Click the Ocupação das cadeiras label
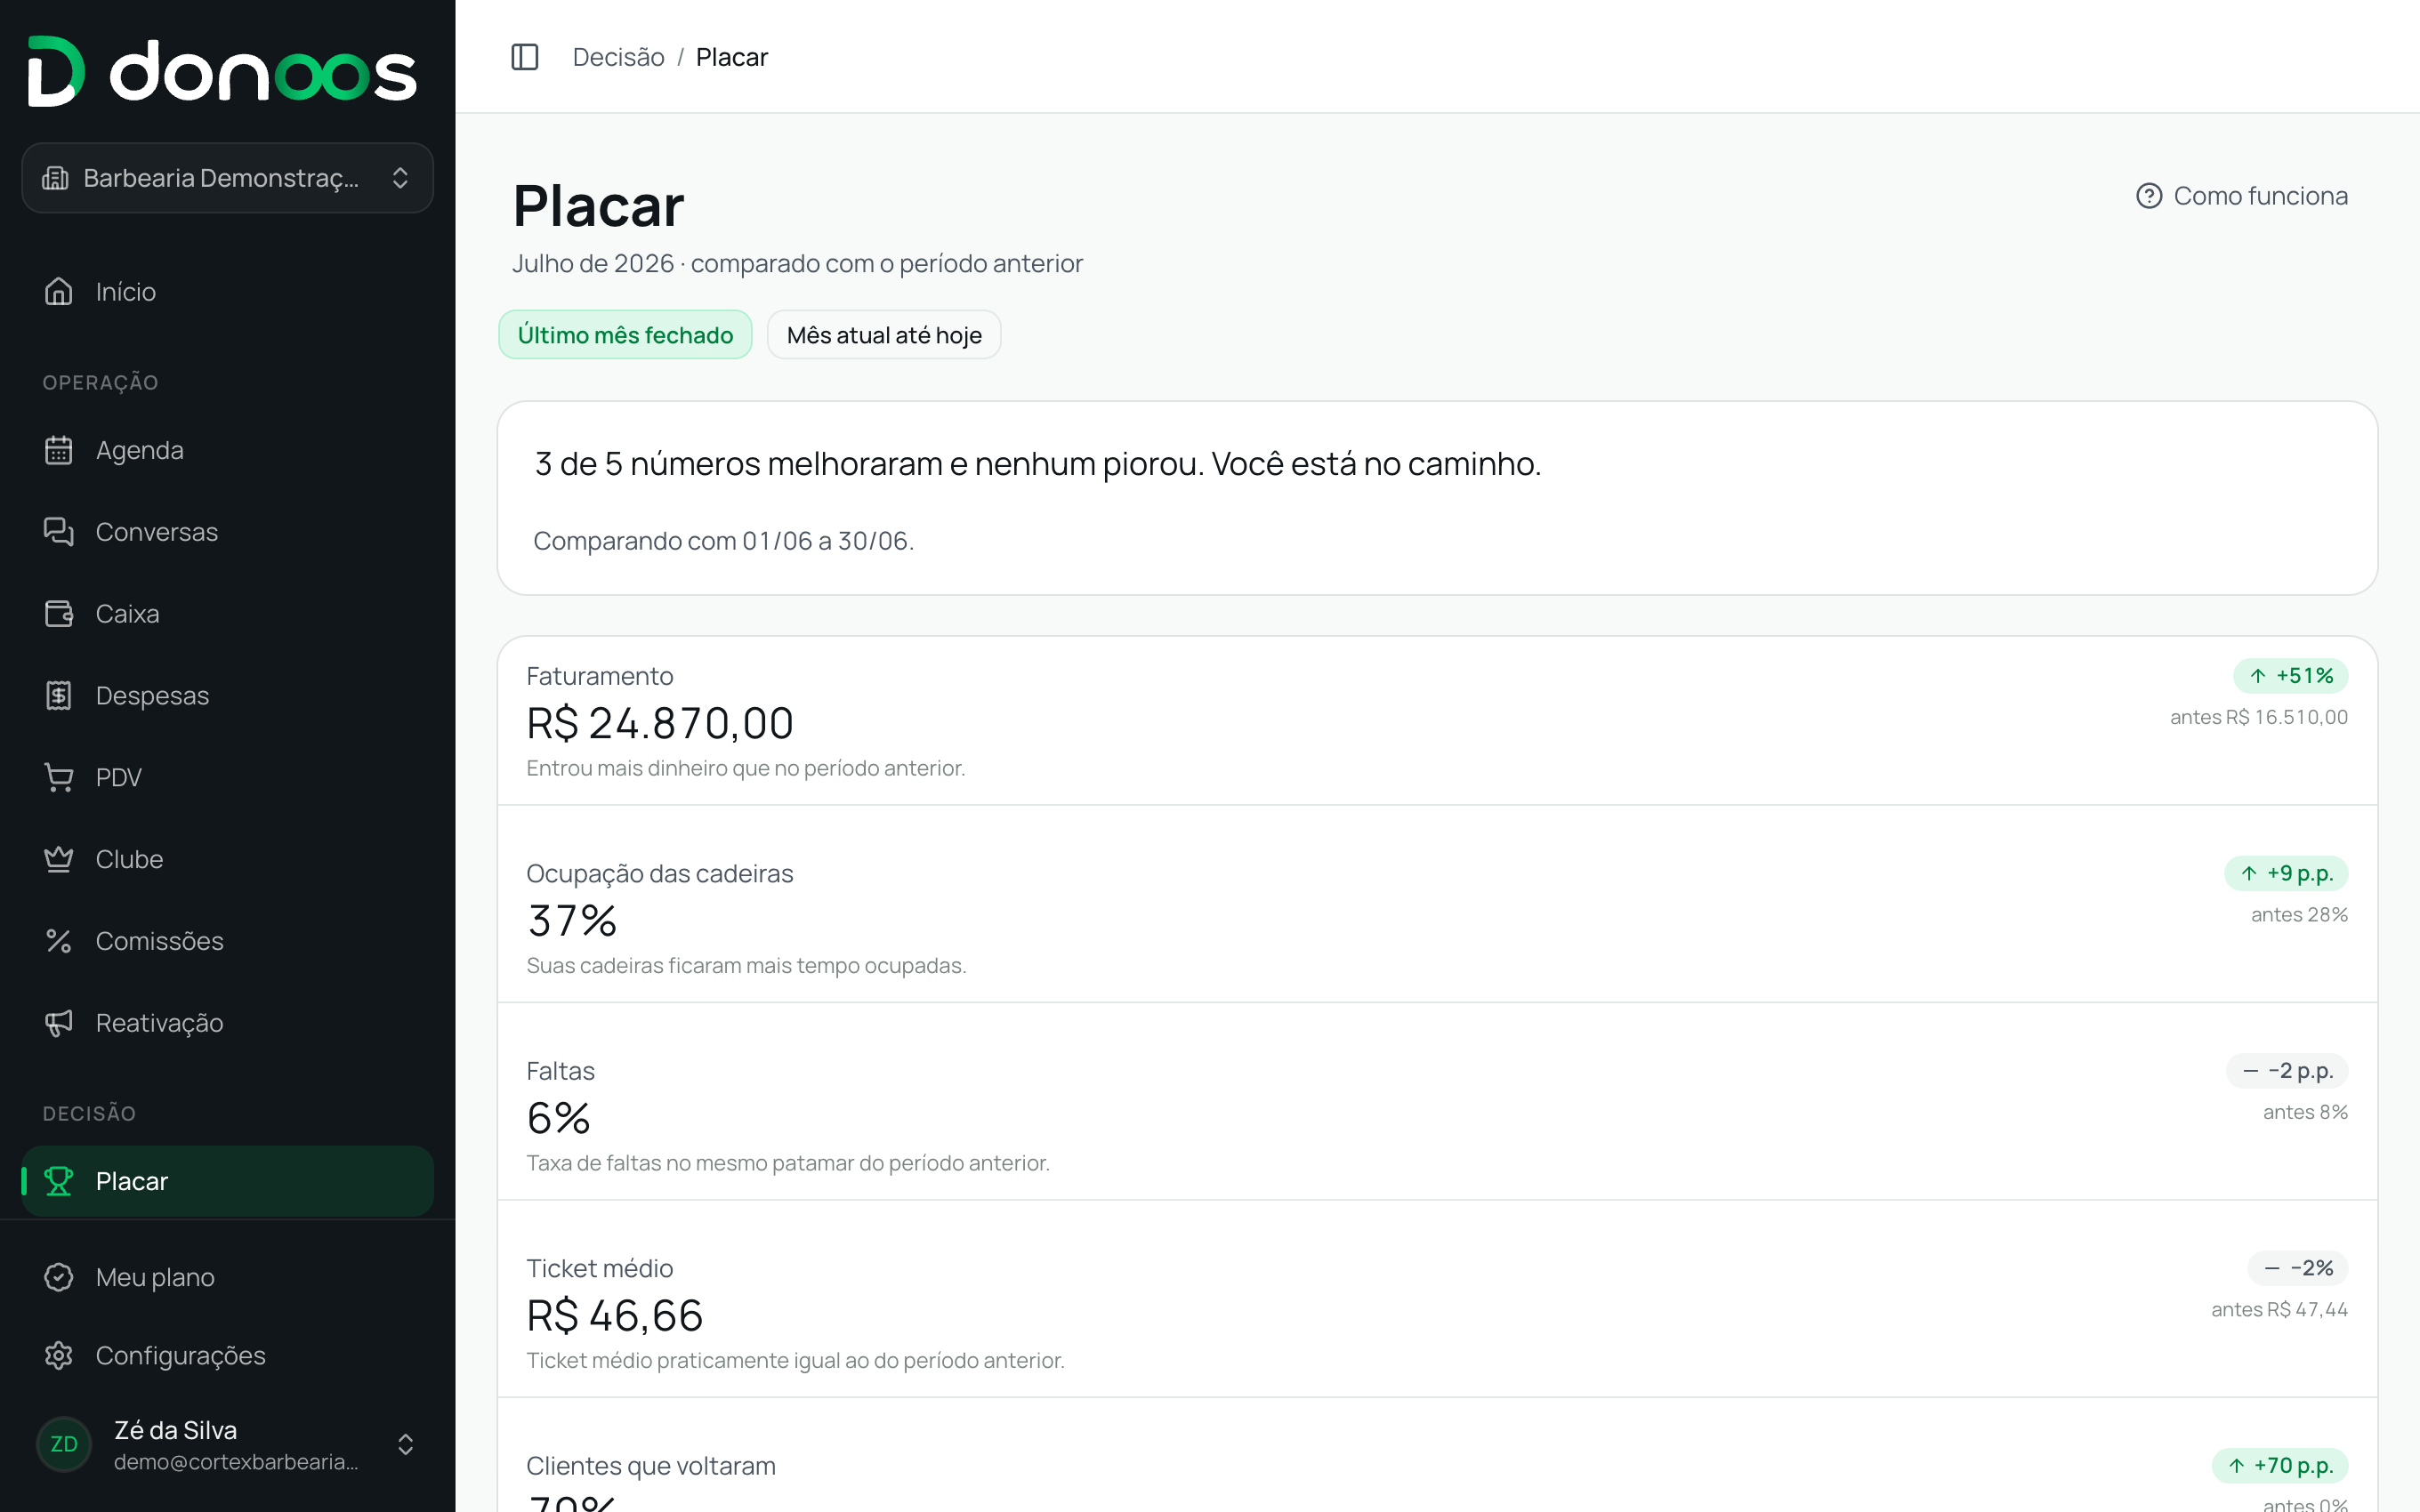This screenshot has width=2420, height=1512. pyautogui.click(x=660, y=873)
